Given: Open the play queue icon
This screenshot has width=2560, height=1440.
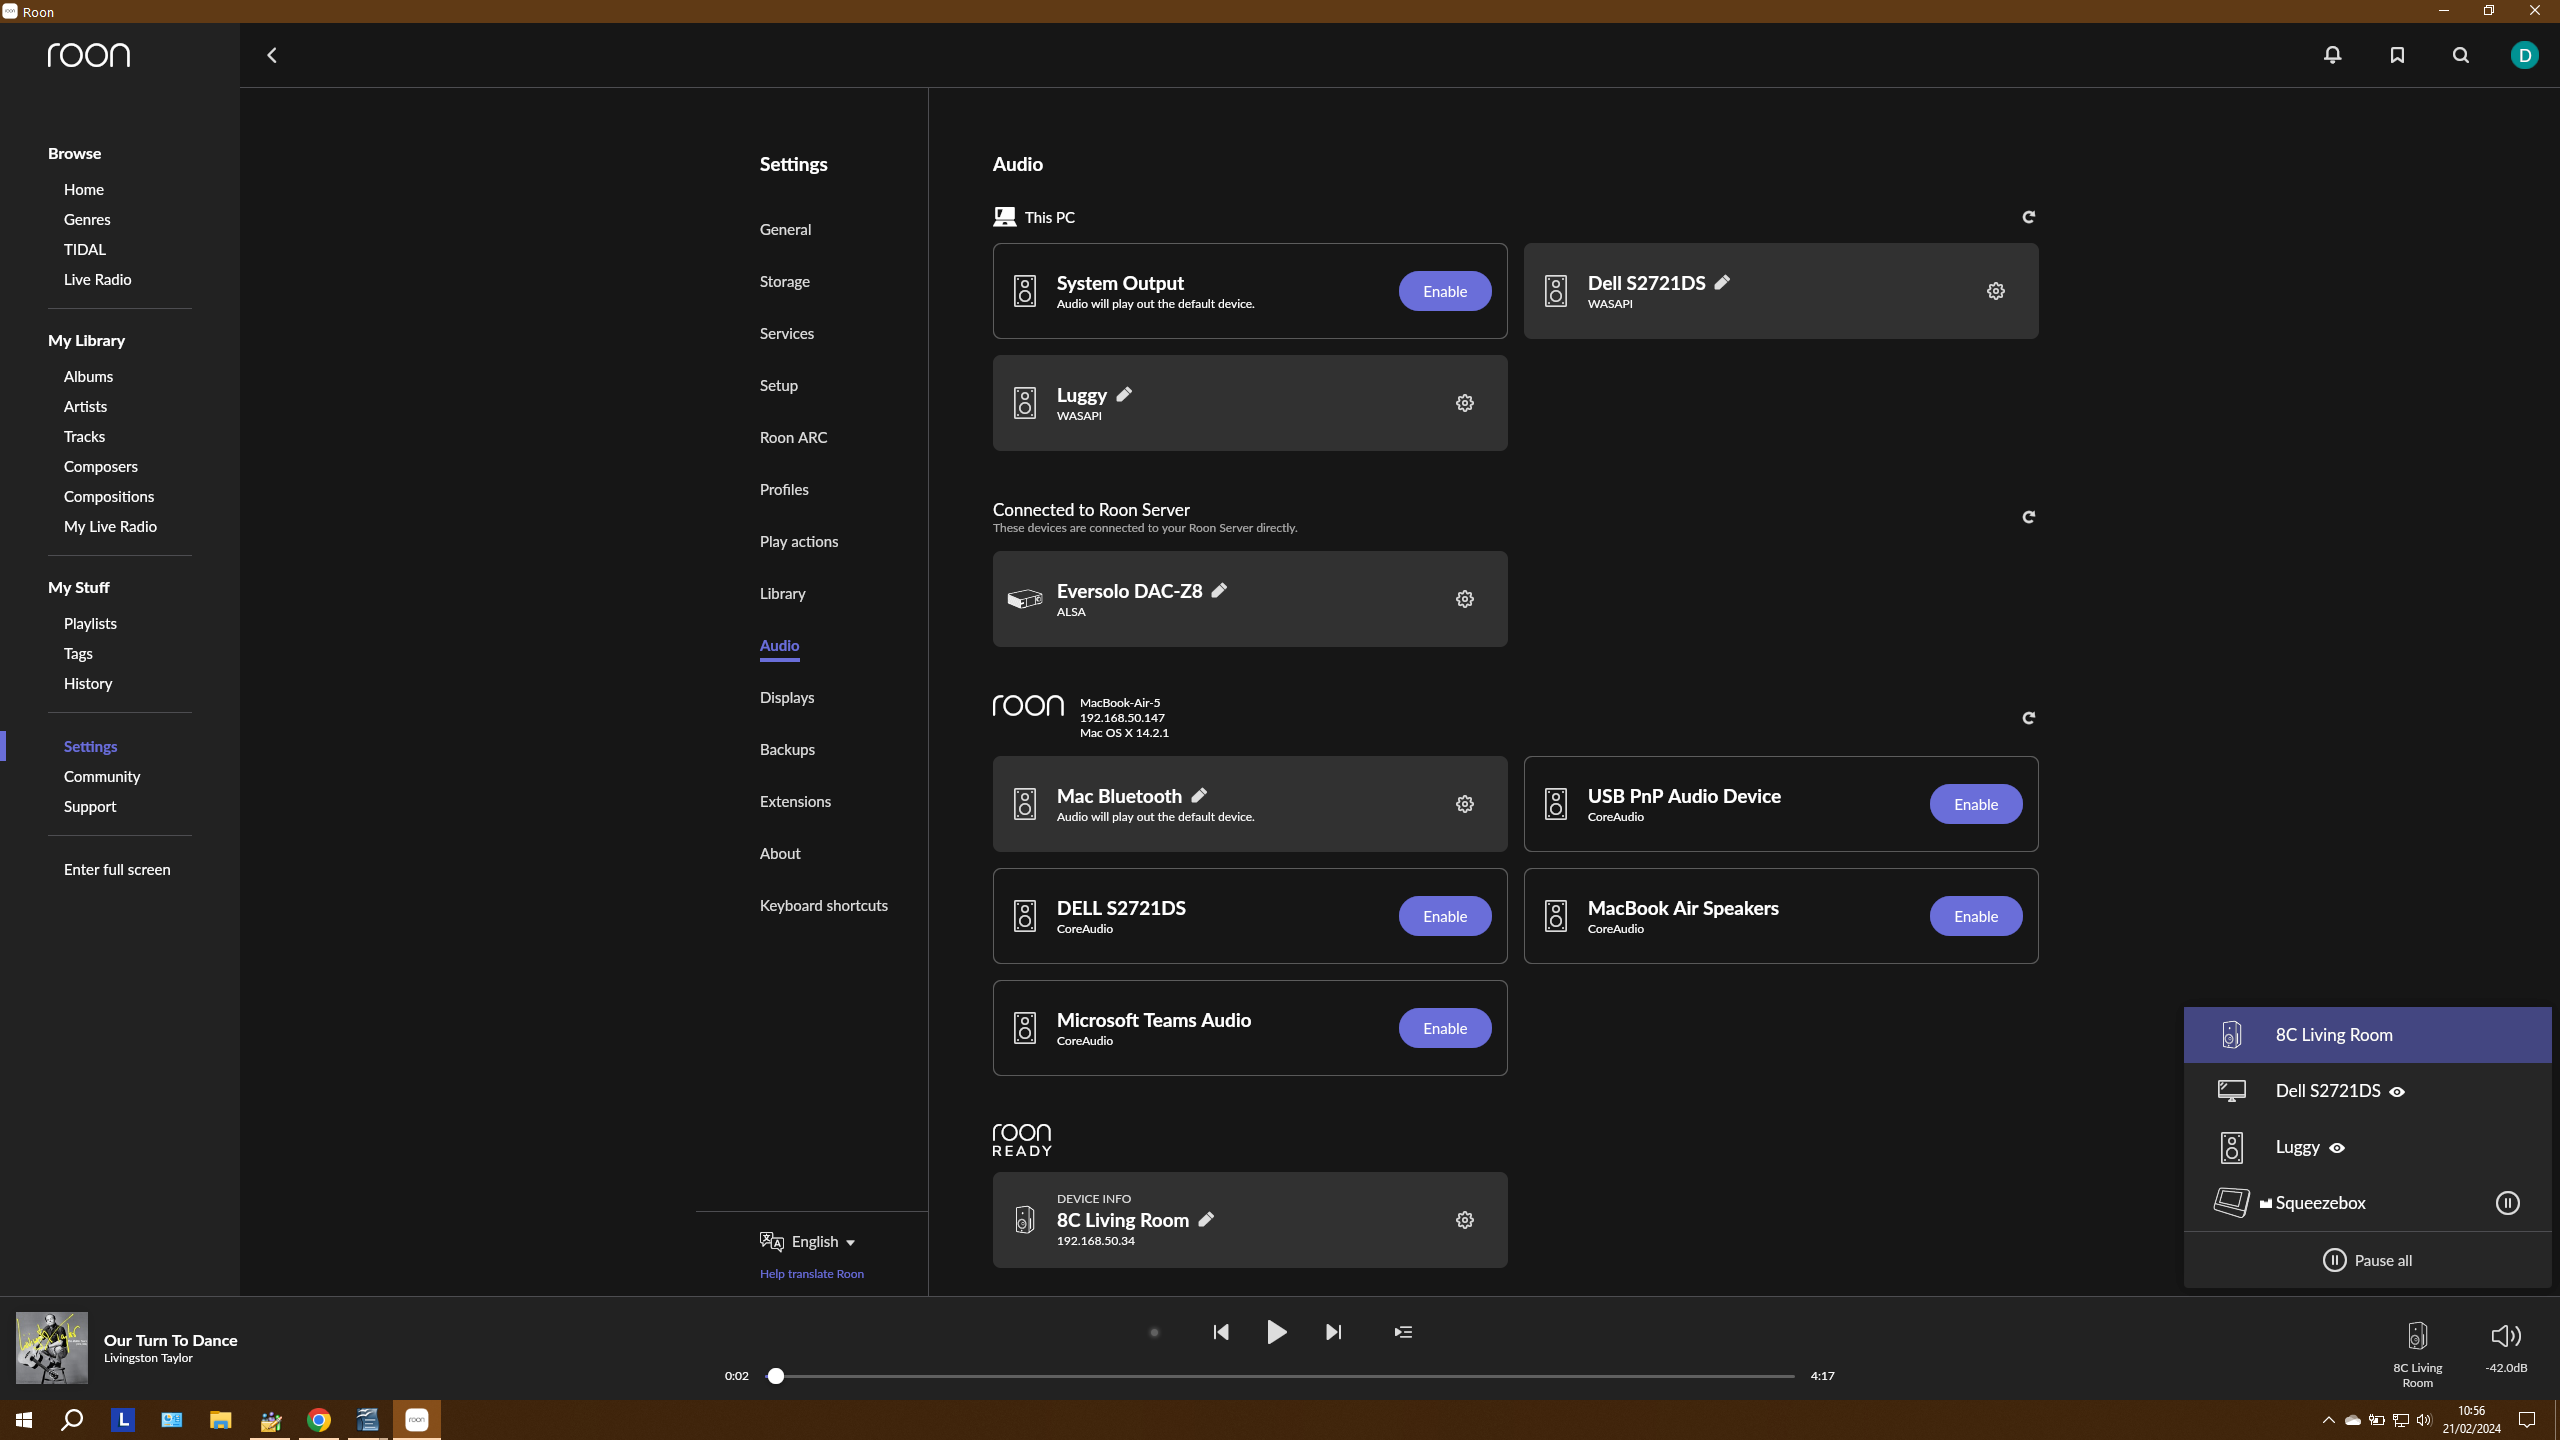Looking at the screenshot, I should tap(1403, 1332).
